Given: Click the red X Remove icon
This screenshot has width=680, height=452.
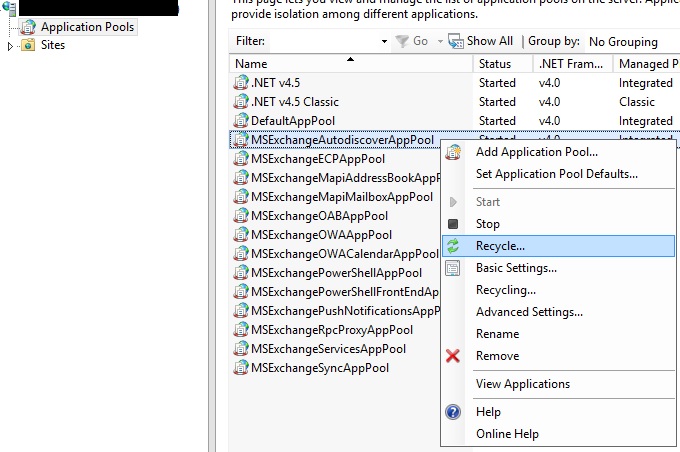Looking at the screenshot, I should tap(453, 356).
